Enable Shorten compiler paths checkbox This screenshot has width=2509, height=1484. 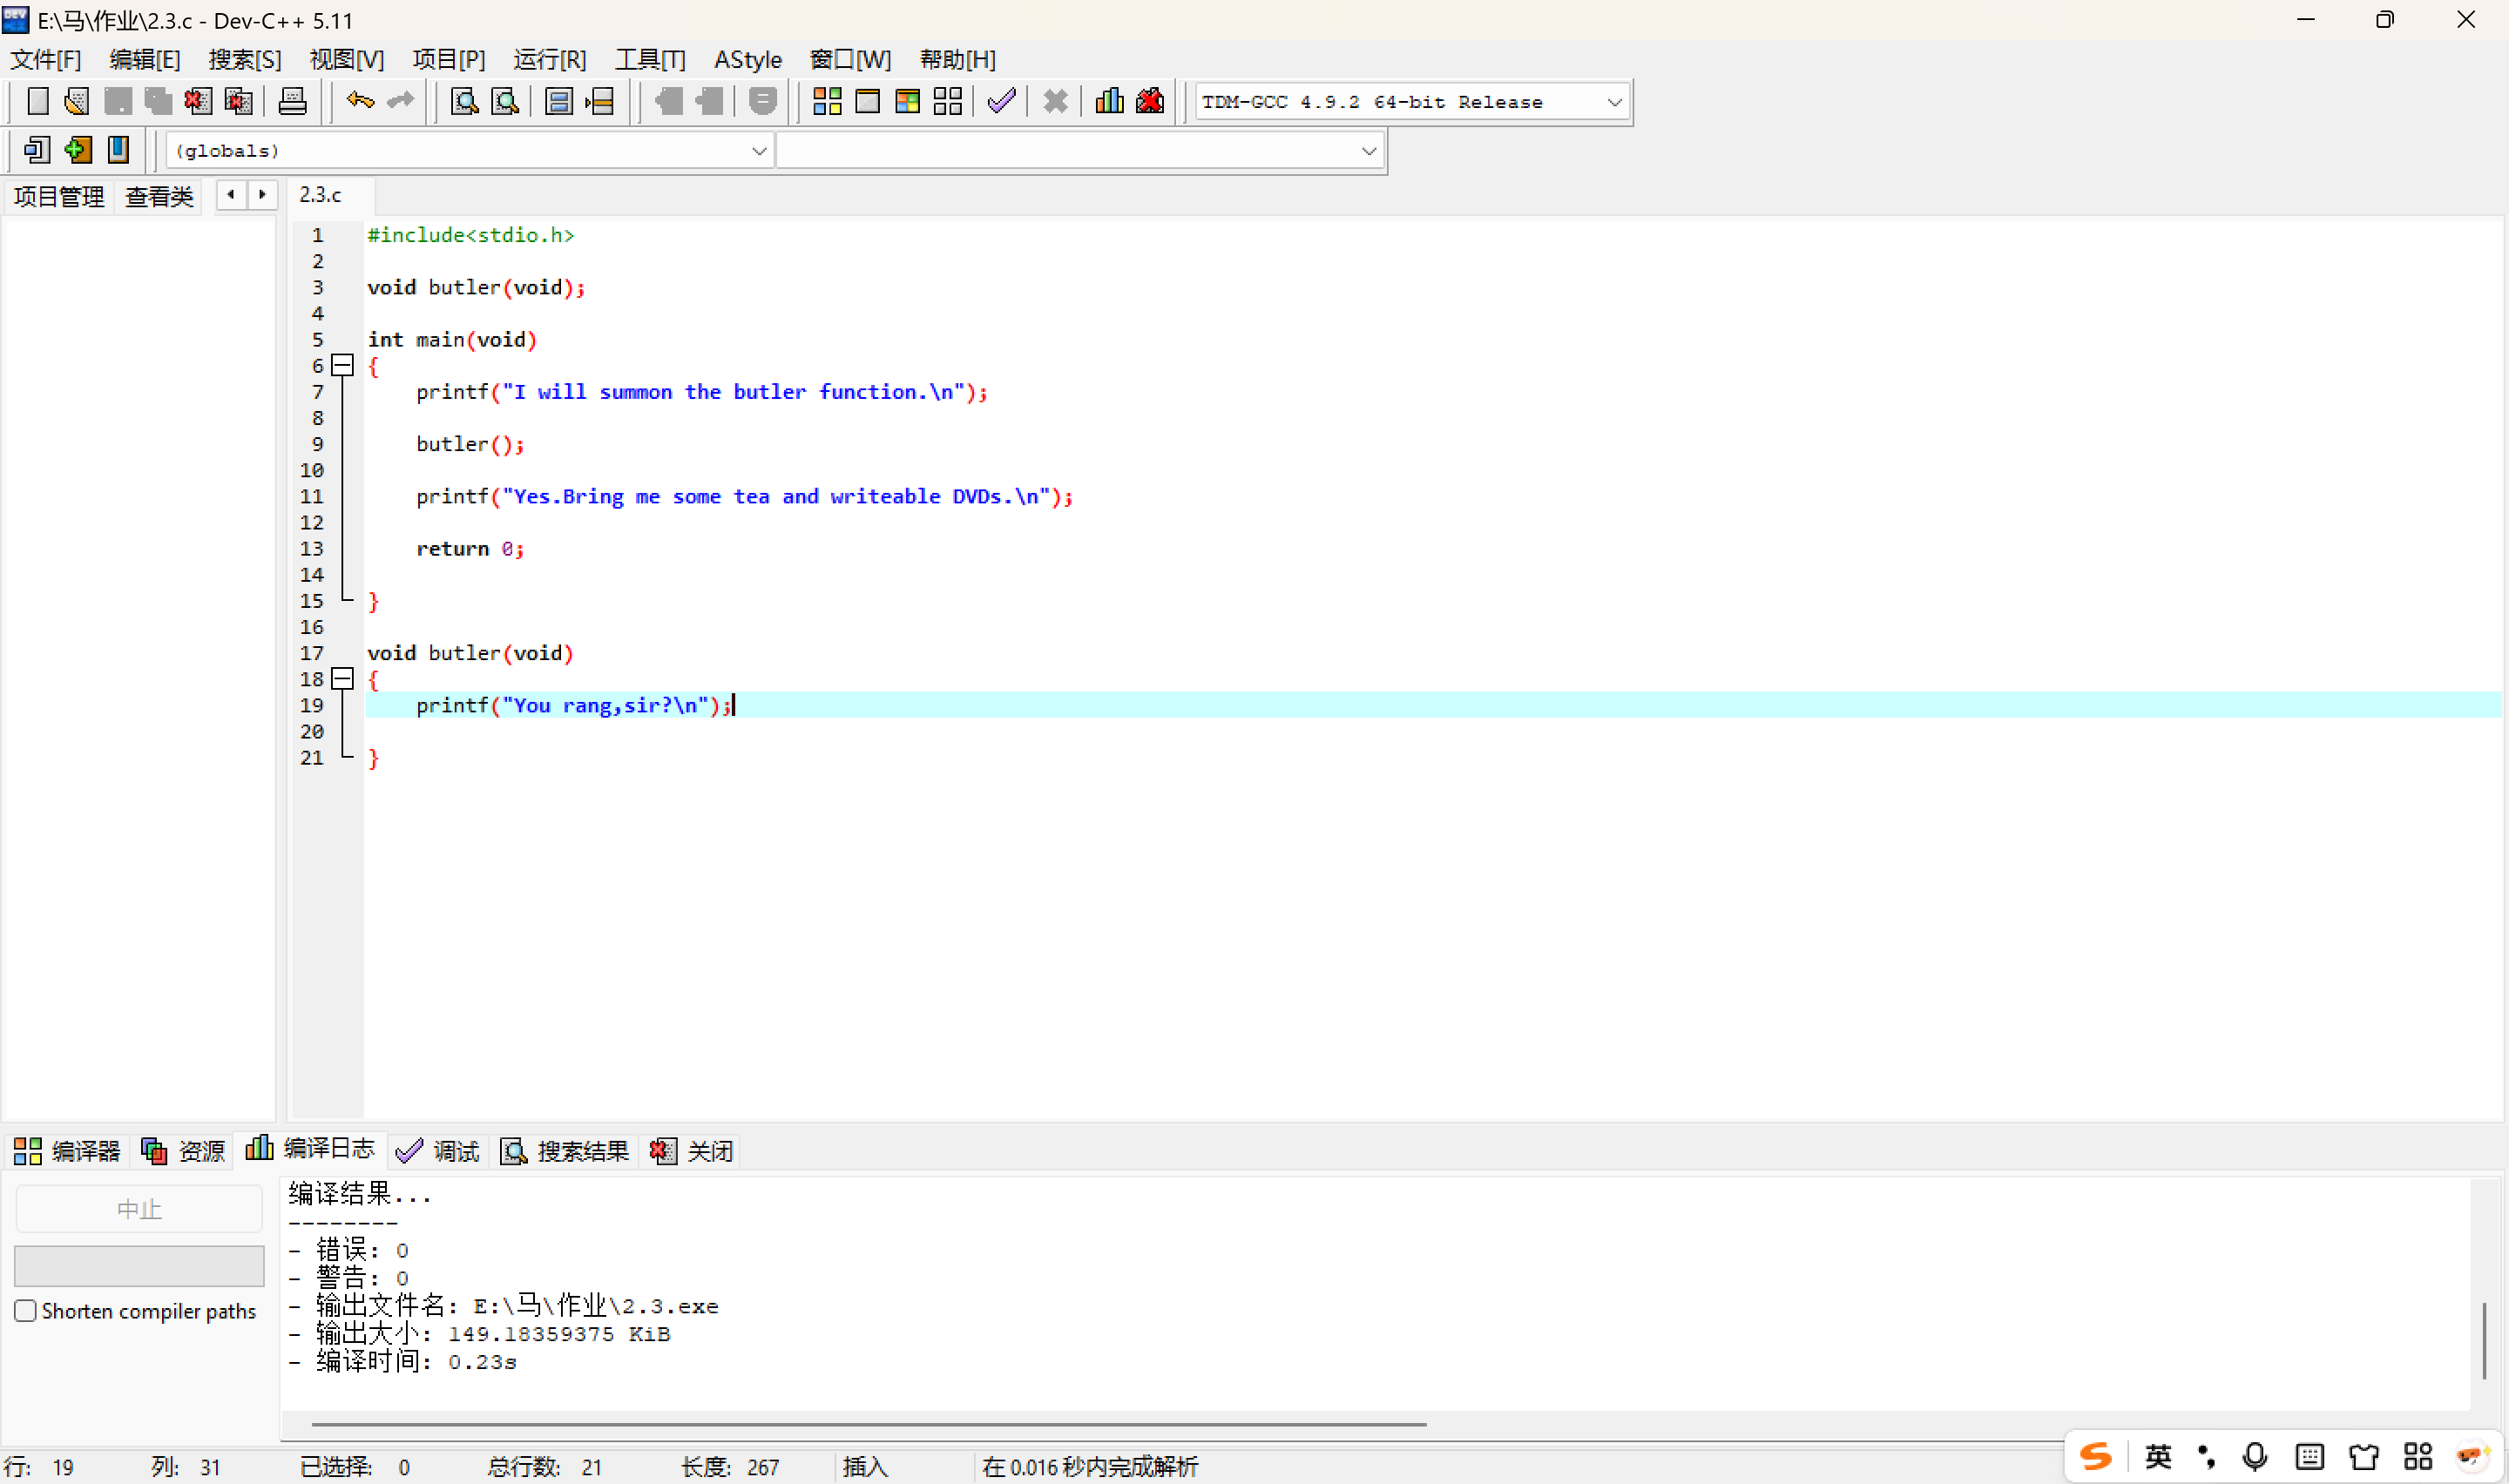point(26,1311)
